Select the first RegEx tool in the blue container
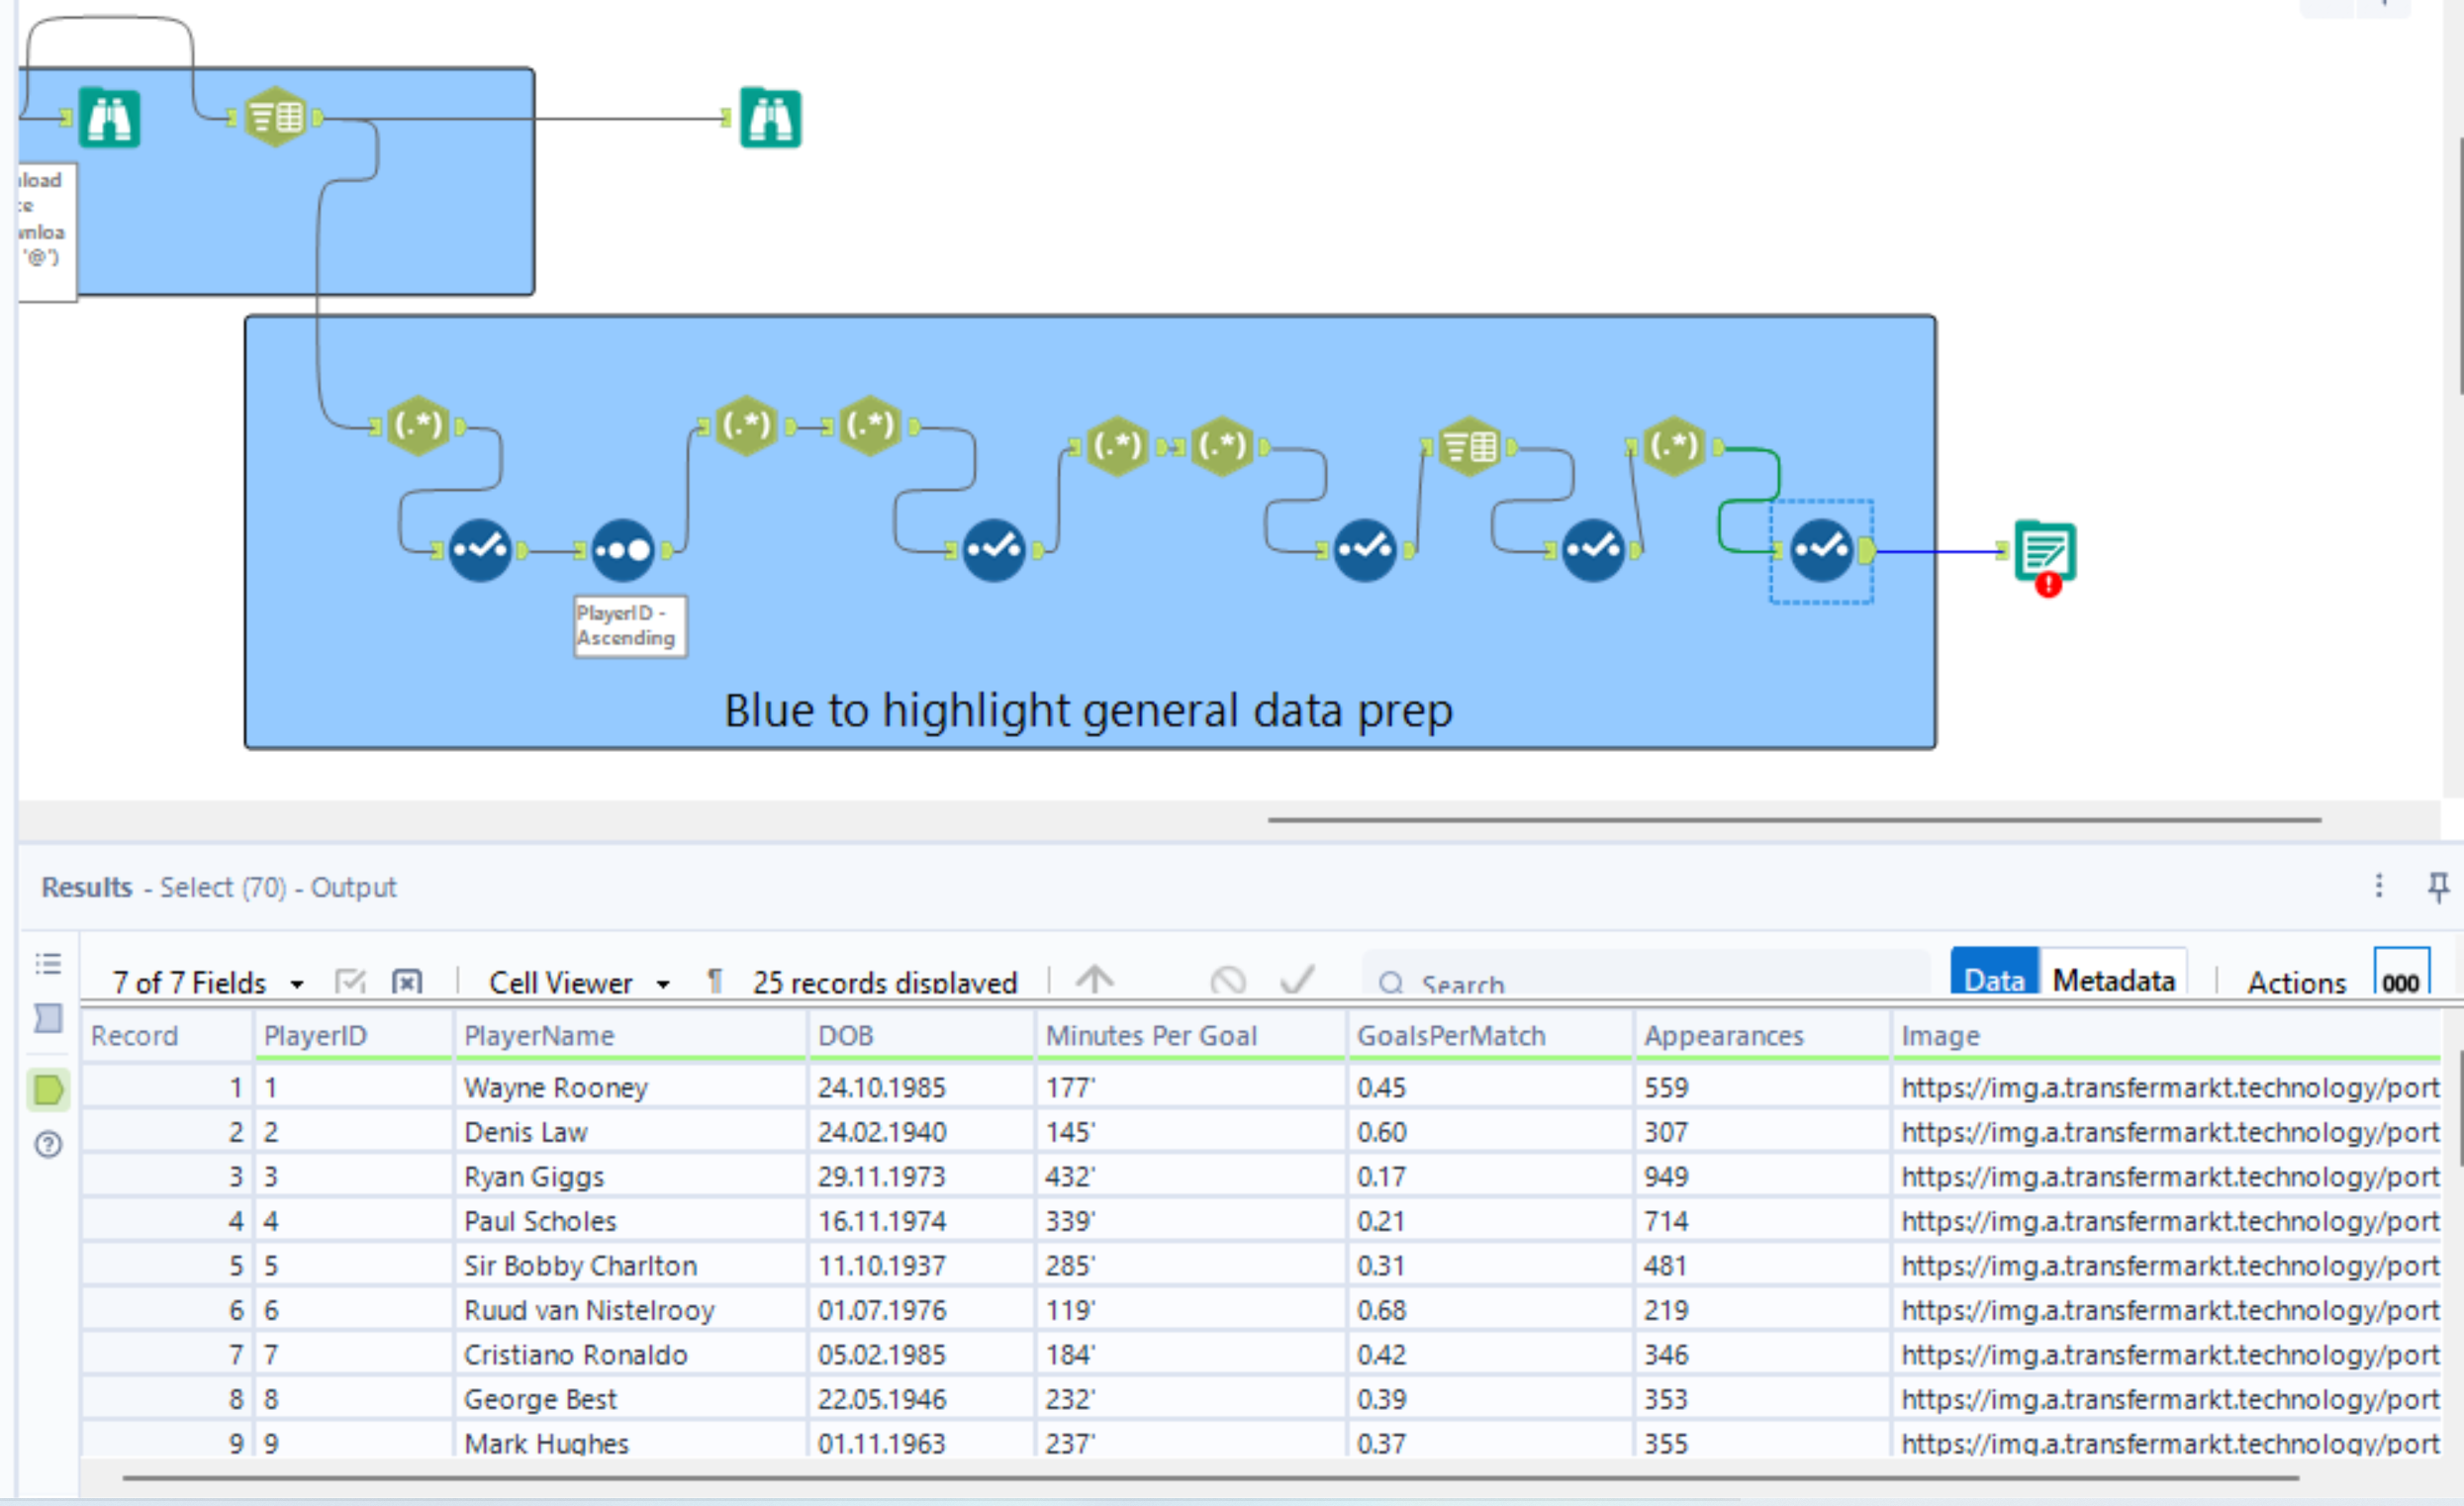This screenshot has width=2464, height=1506. click(417, 426)
